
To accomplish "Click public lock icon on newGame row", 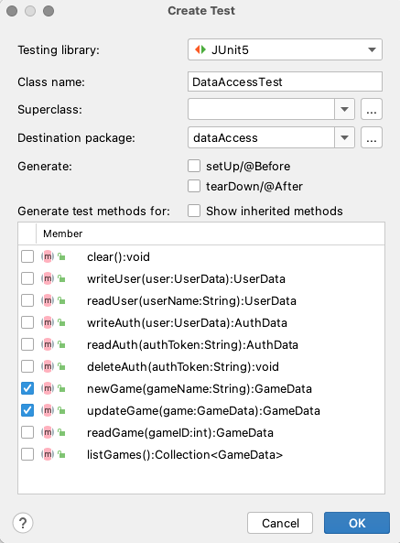I will click(62, 389).
